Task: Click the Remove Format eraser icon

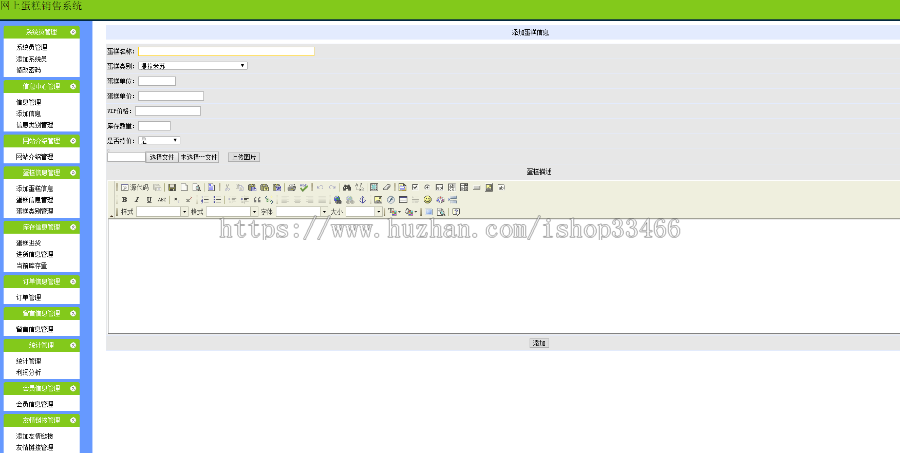Action: [386, 187]
